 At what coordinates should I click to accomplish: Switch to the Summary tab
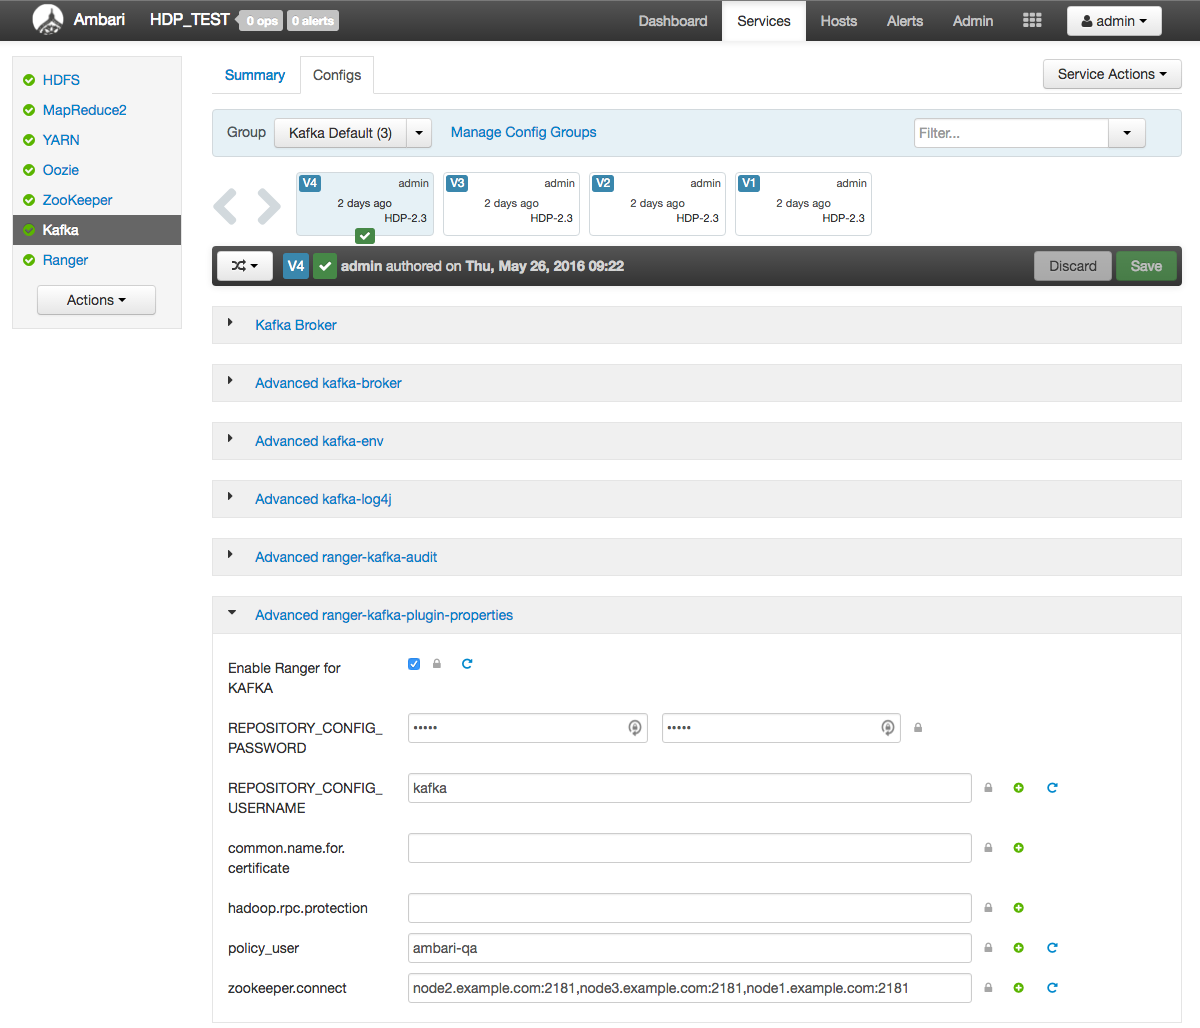point(254,74)
